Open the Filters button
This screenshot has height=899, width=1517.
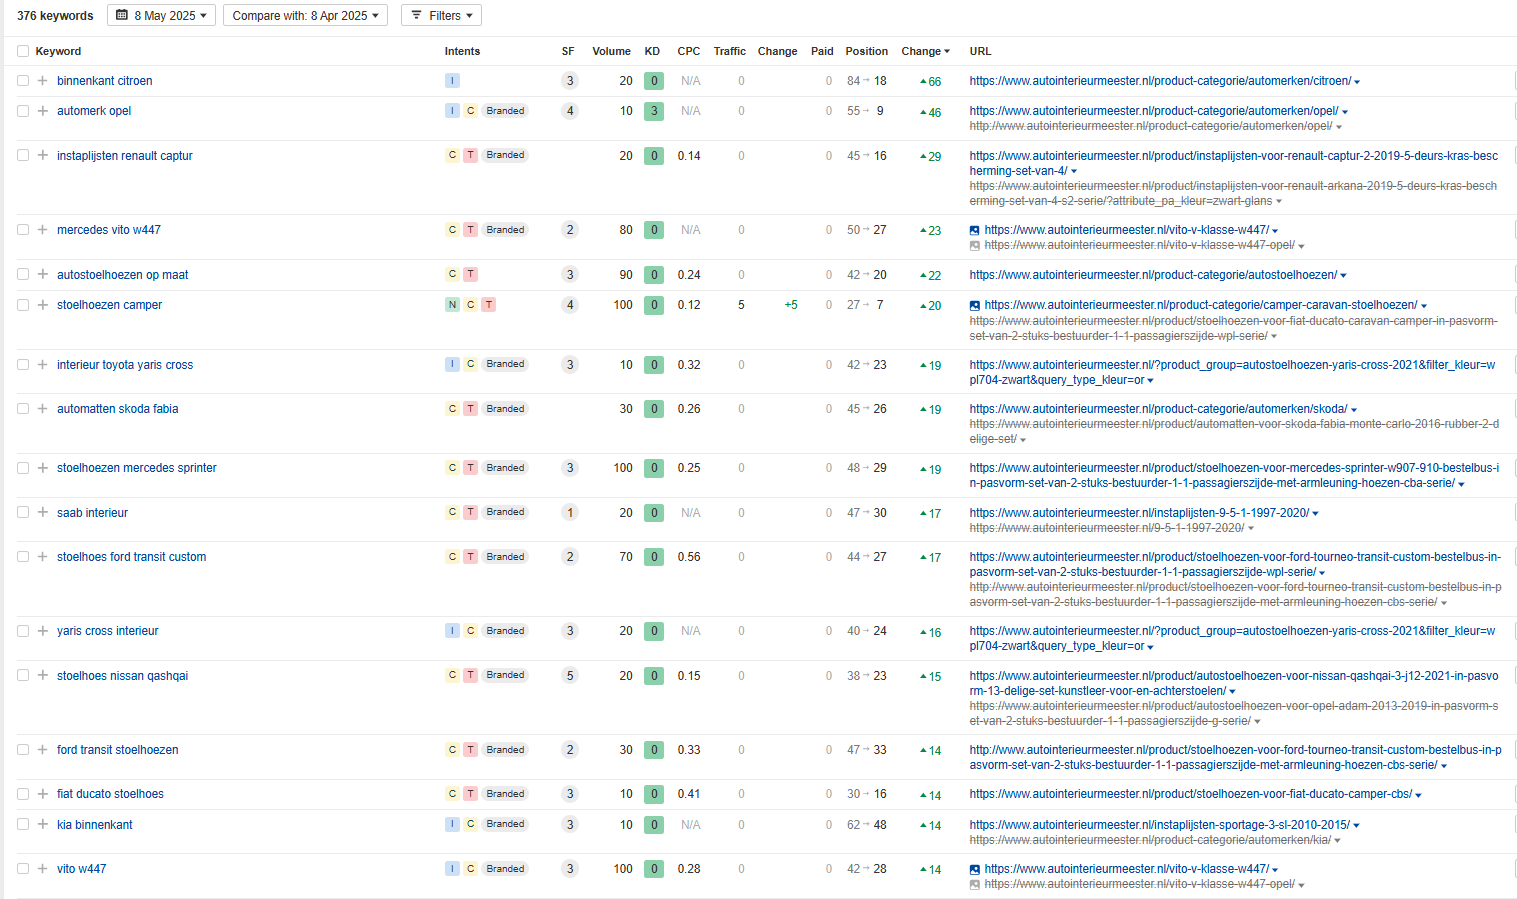pyautogui.click(x=441, y=16)
